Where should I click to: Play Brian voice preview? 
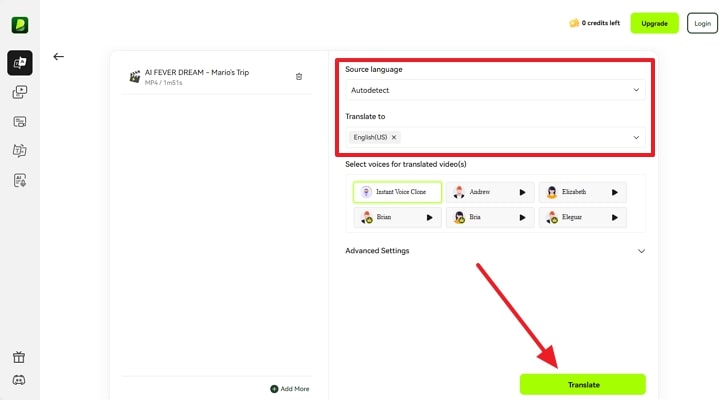[430, 217]
